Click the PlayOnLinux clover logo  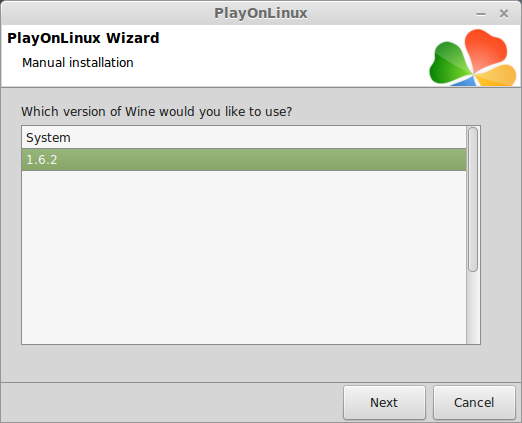click(x=473, y=57)
